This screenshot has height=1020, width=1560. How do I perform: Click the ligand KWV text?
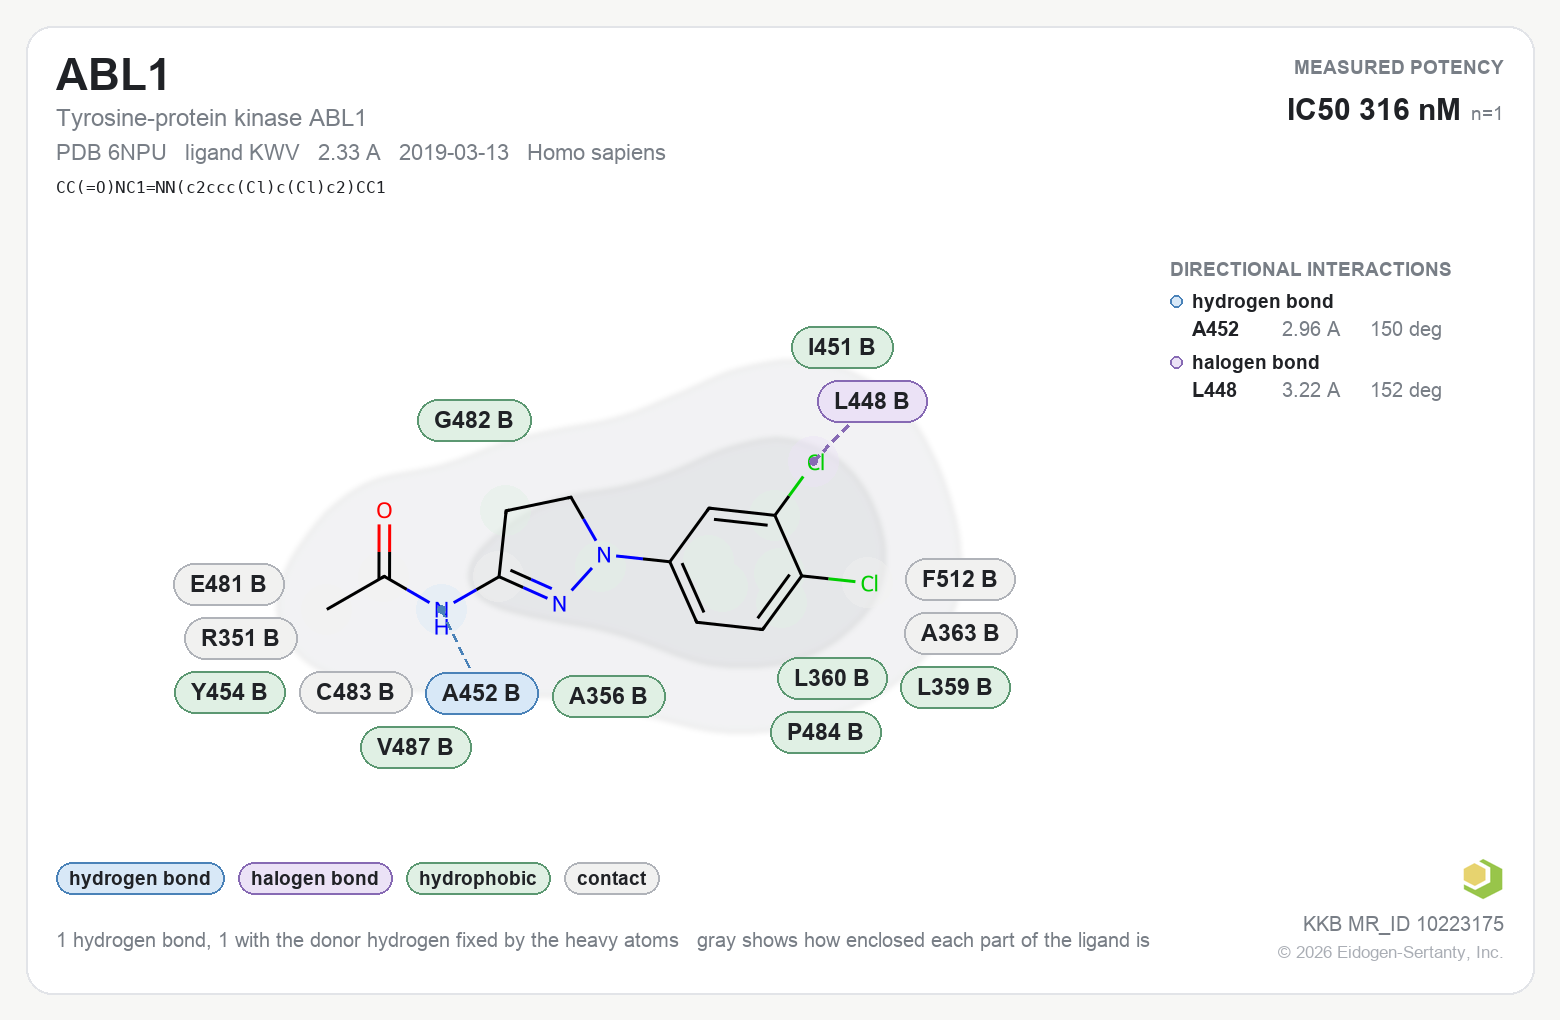[x=242, y=152]
